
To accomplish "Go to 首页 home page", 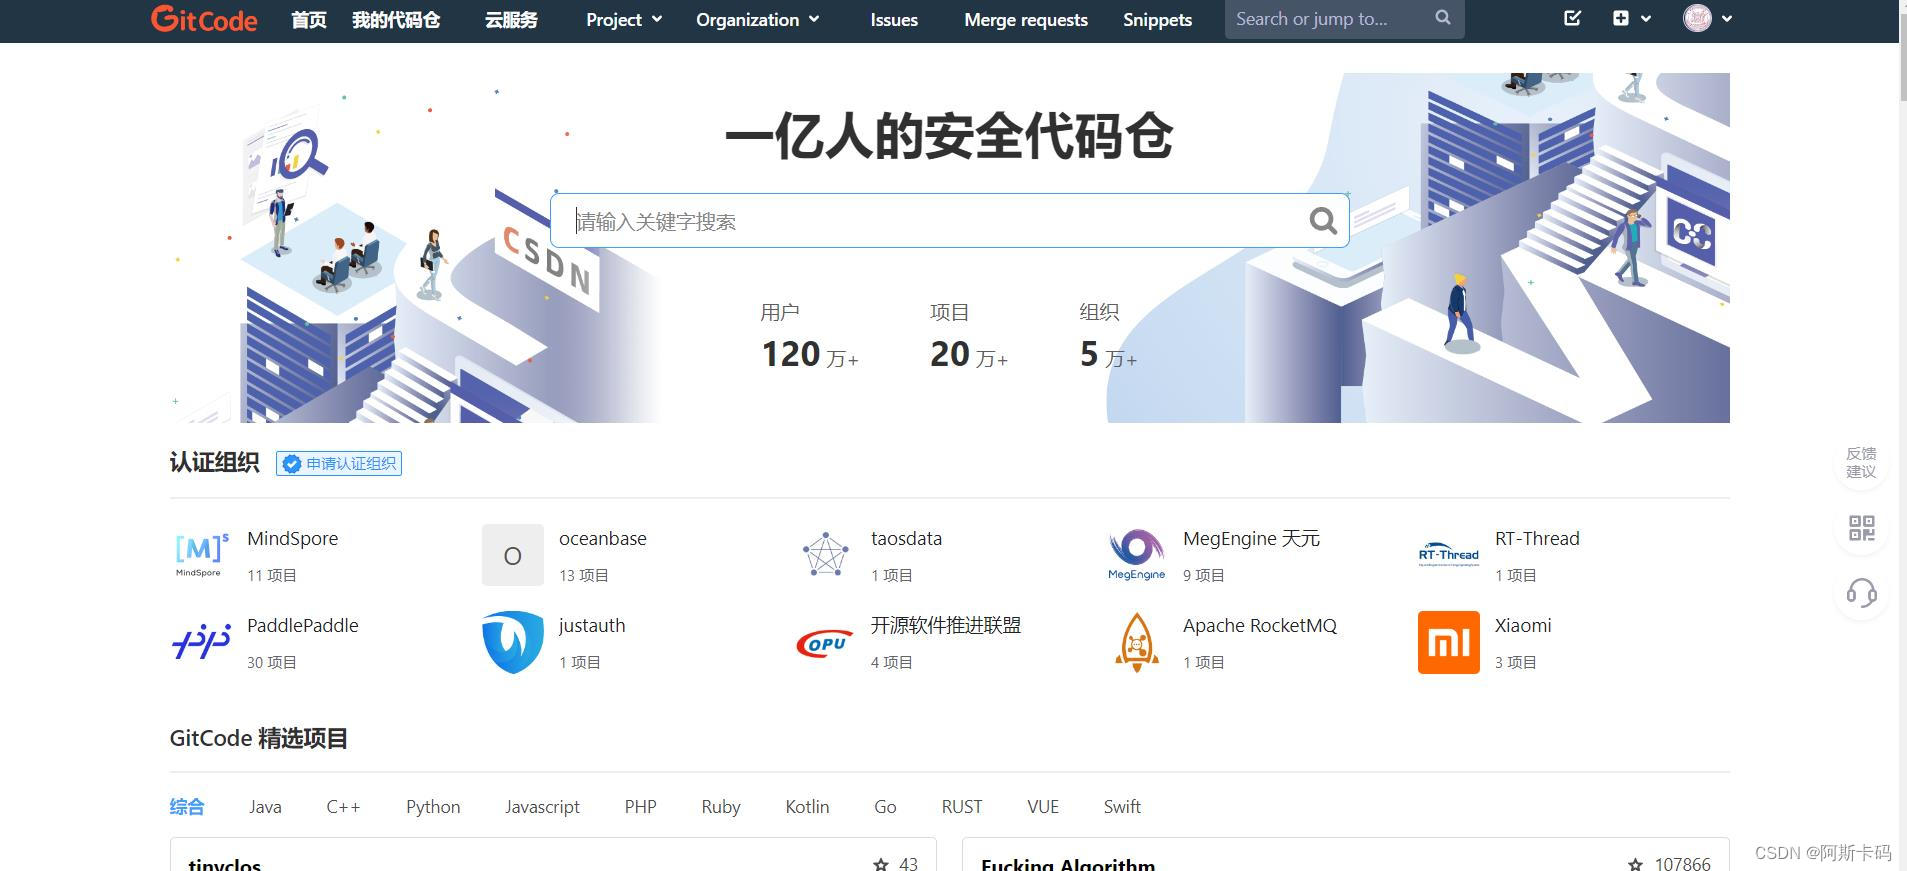I will tap(309, 19).
